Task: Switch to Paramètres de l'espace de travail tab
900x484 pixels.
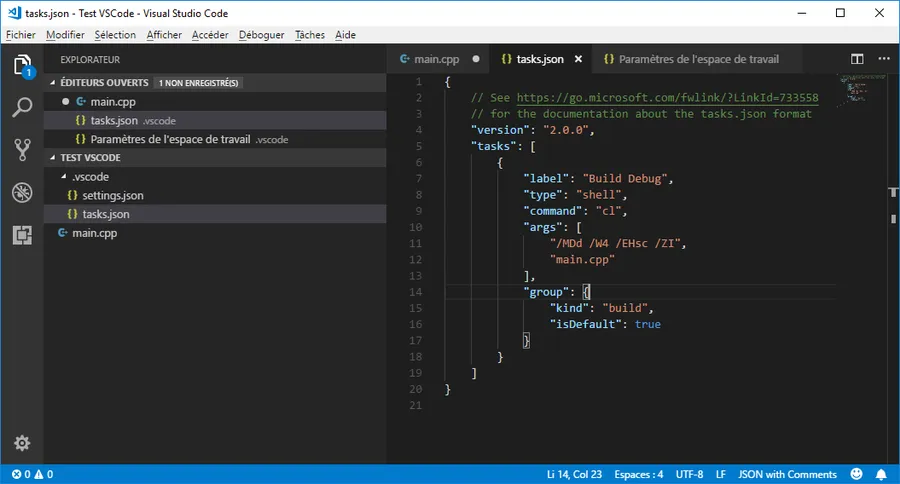Action: pyautogui.click(x=698, y=59)
